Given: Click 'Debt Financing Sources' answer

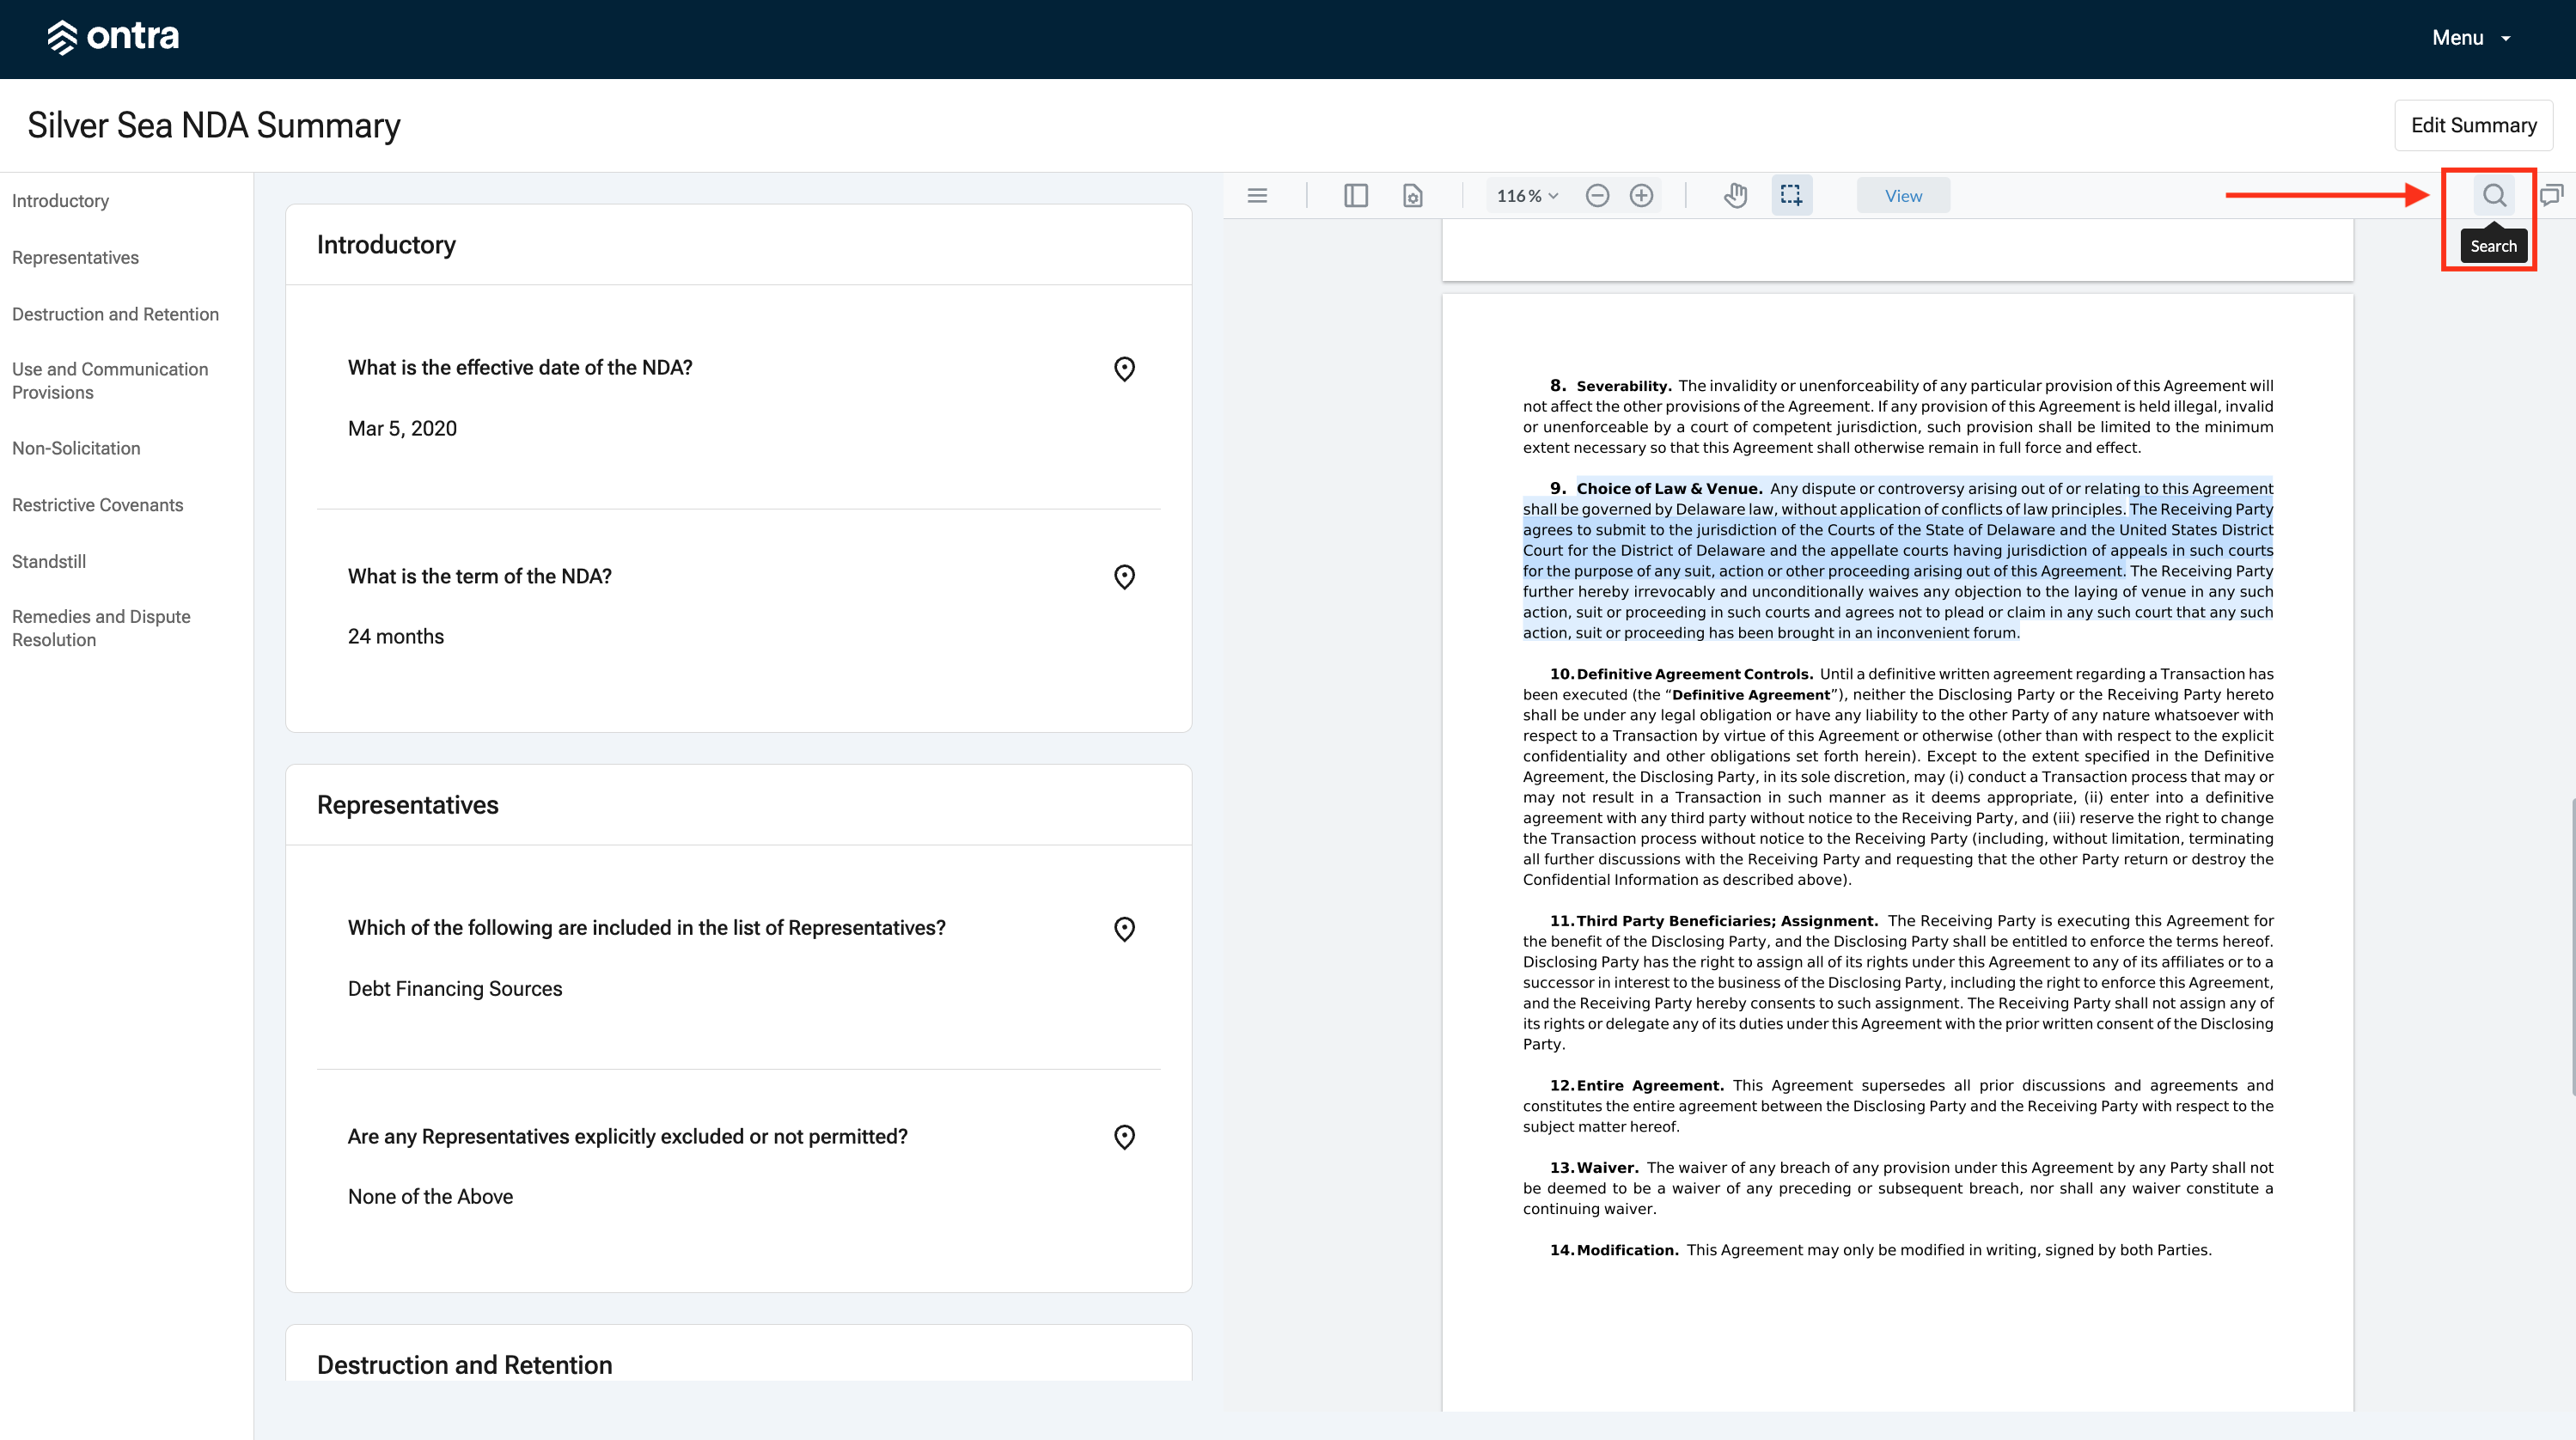Looking at the screenshot, I should click(x=455, y=989).
